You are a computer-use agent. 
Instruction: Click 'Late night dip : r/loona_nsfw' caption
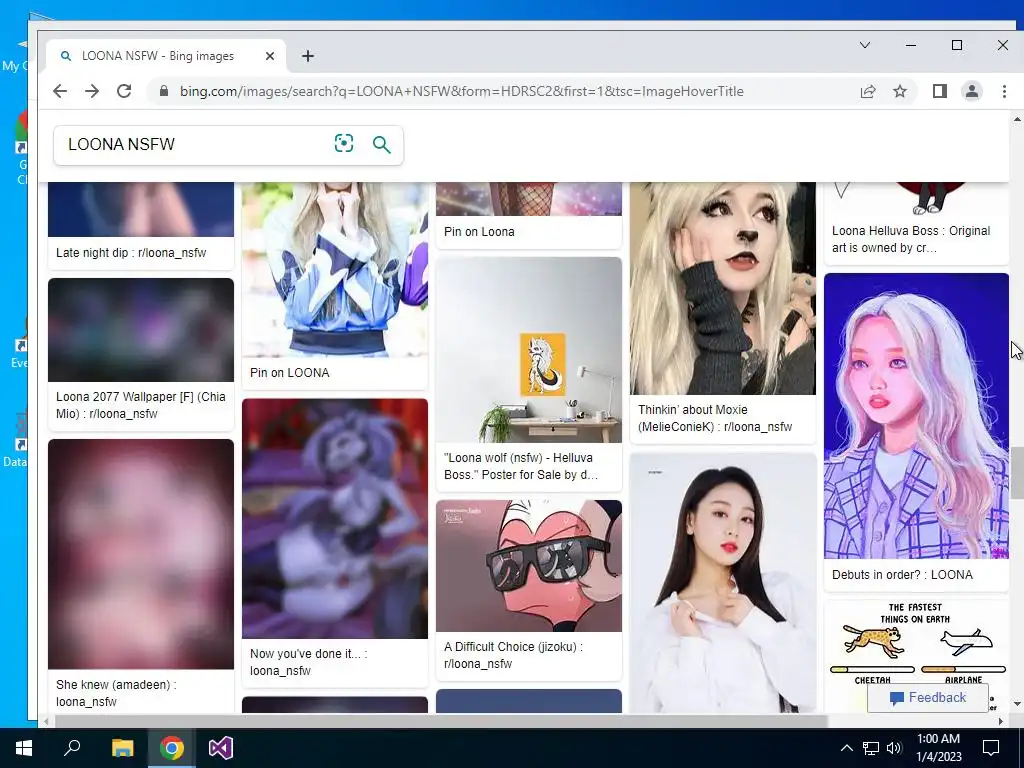coord(131,253)
